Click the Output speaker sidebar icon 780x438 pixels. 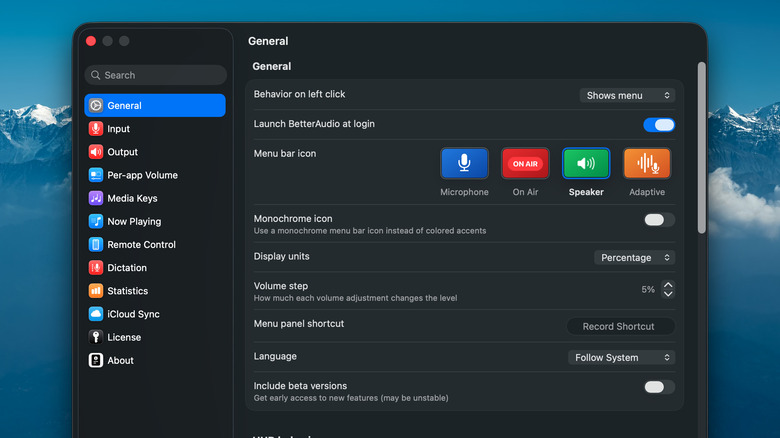[x=96, y=152]
